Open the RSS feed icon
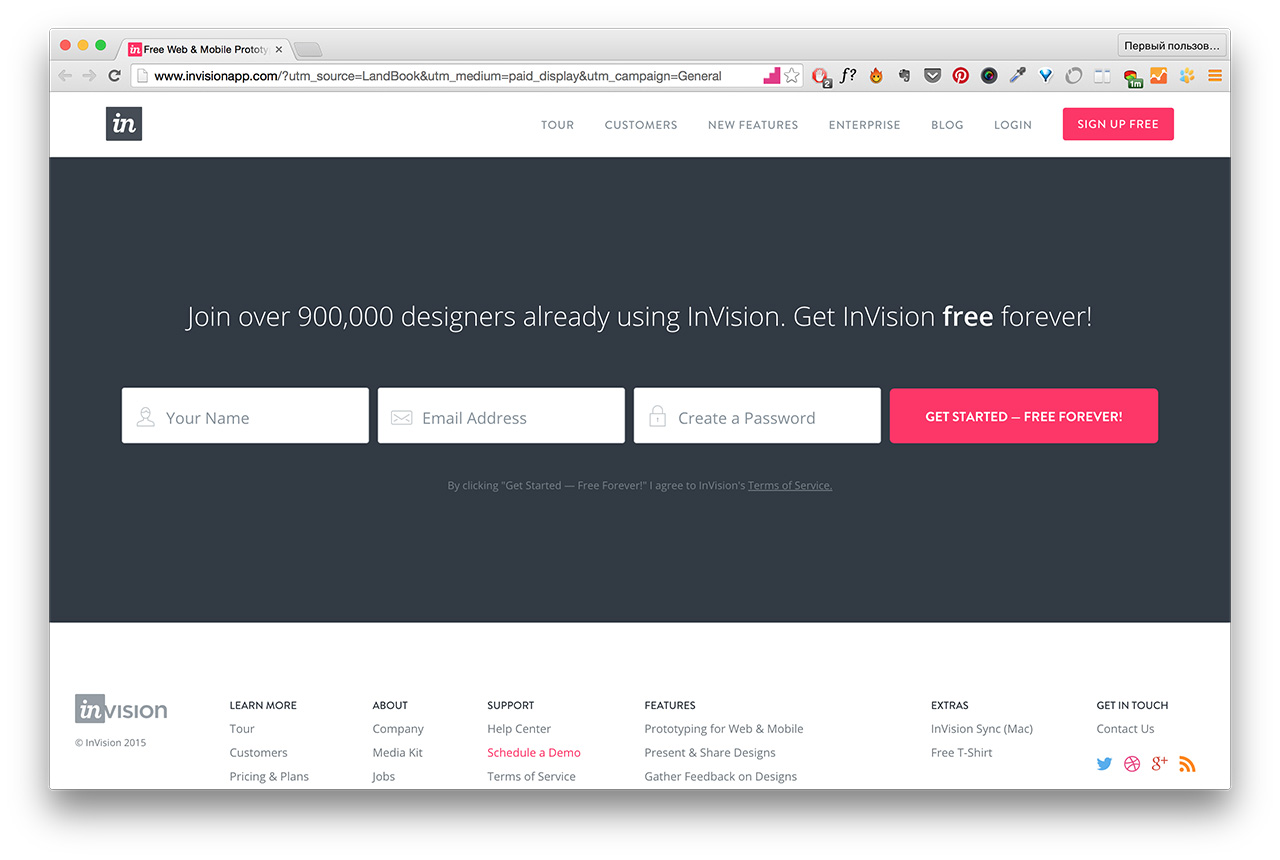 [x=1188, y=764]
